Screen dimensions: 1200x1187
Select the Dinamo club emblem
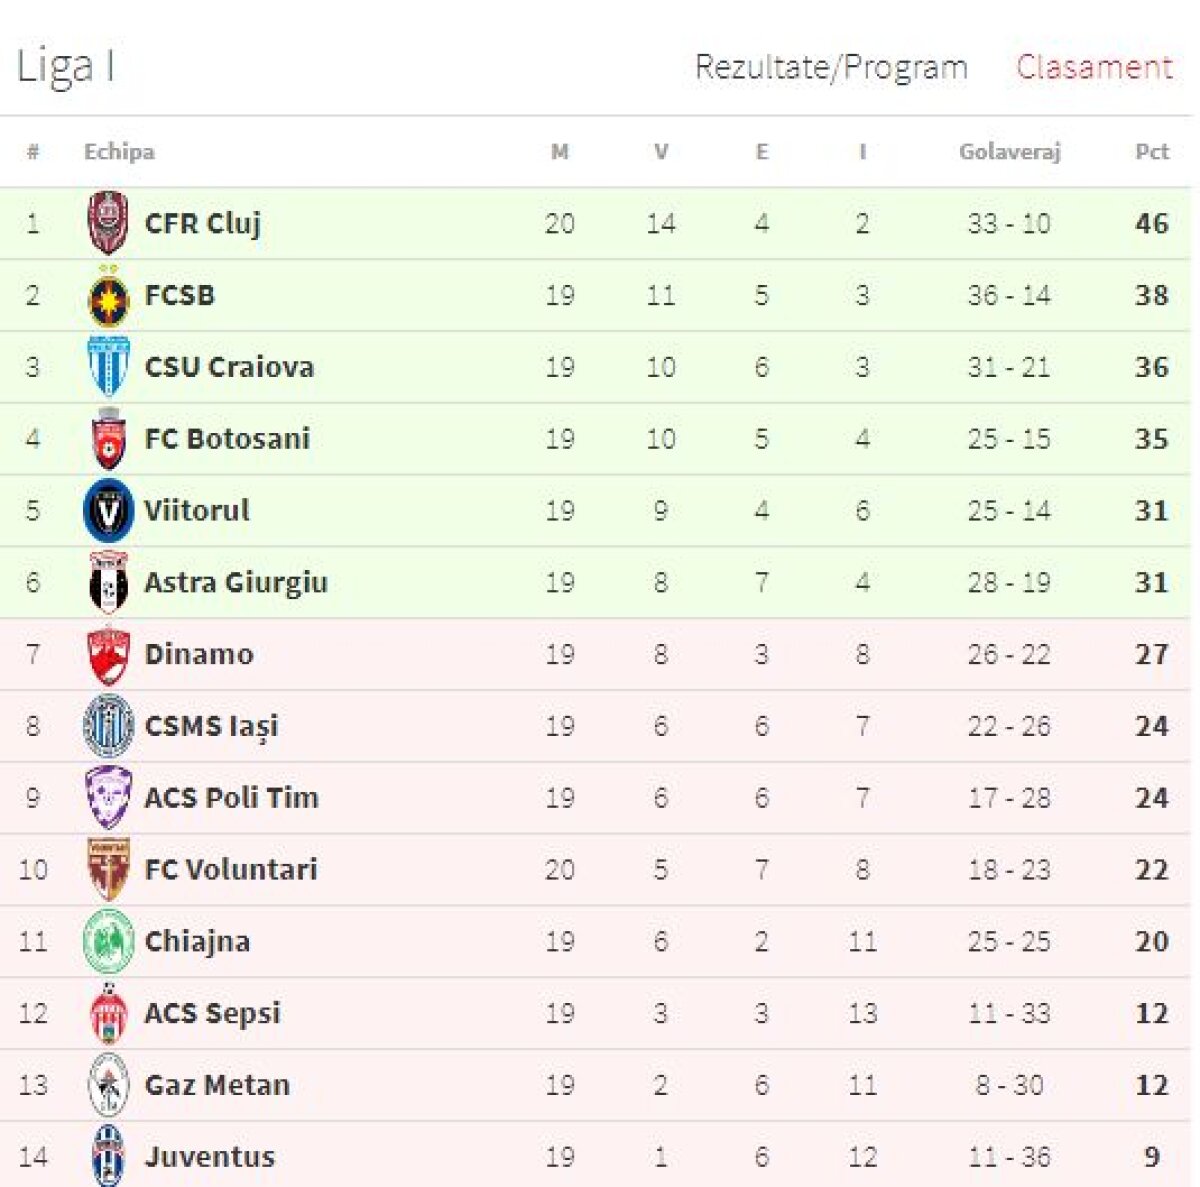108,653
